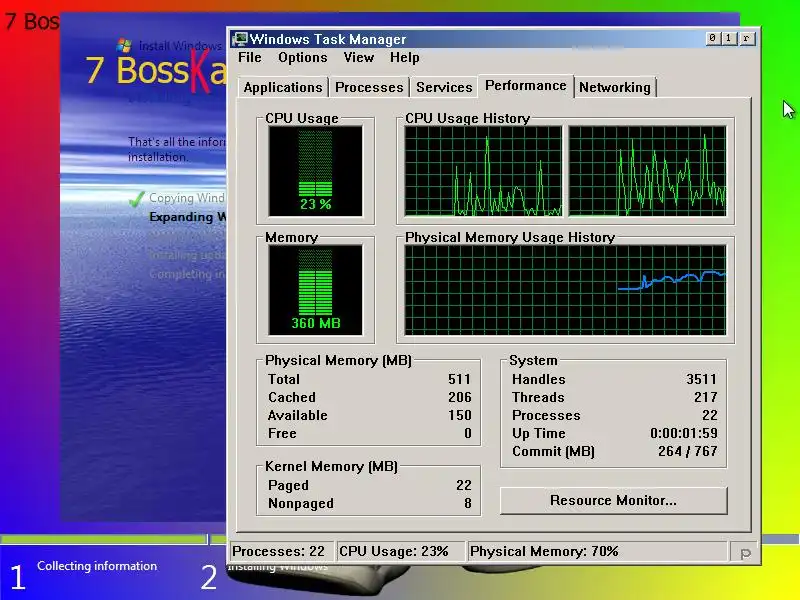Click the Up Time value 0:00:01:59
Image resolution: width=800 pixels, height=600 pixels.
click(684, 433)
